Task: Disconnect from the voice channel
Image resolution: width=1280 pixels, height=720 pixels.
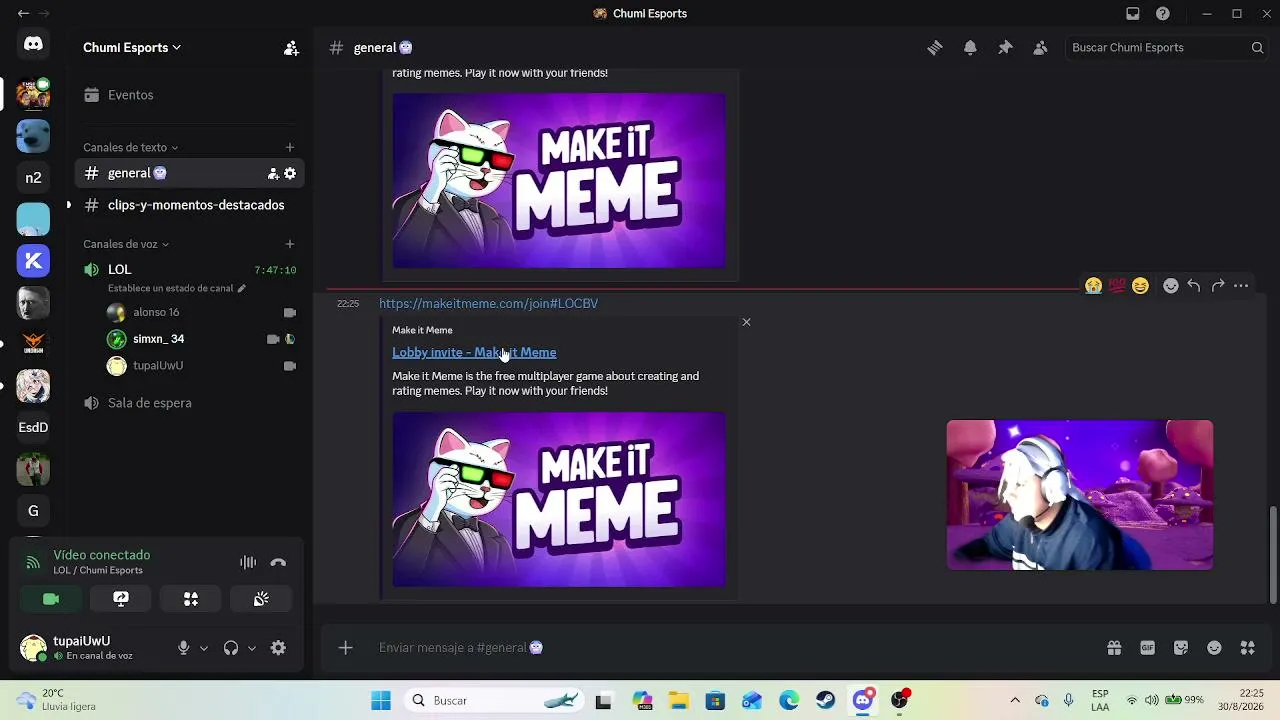Action: (x=278, y=563)
